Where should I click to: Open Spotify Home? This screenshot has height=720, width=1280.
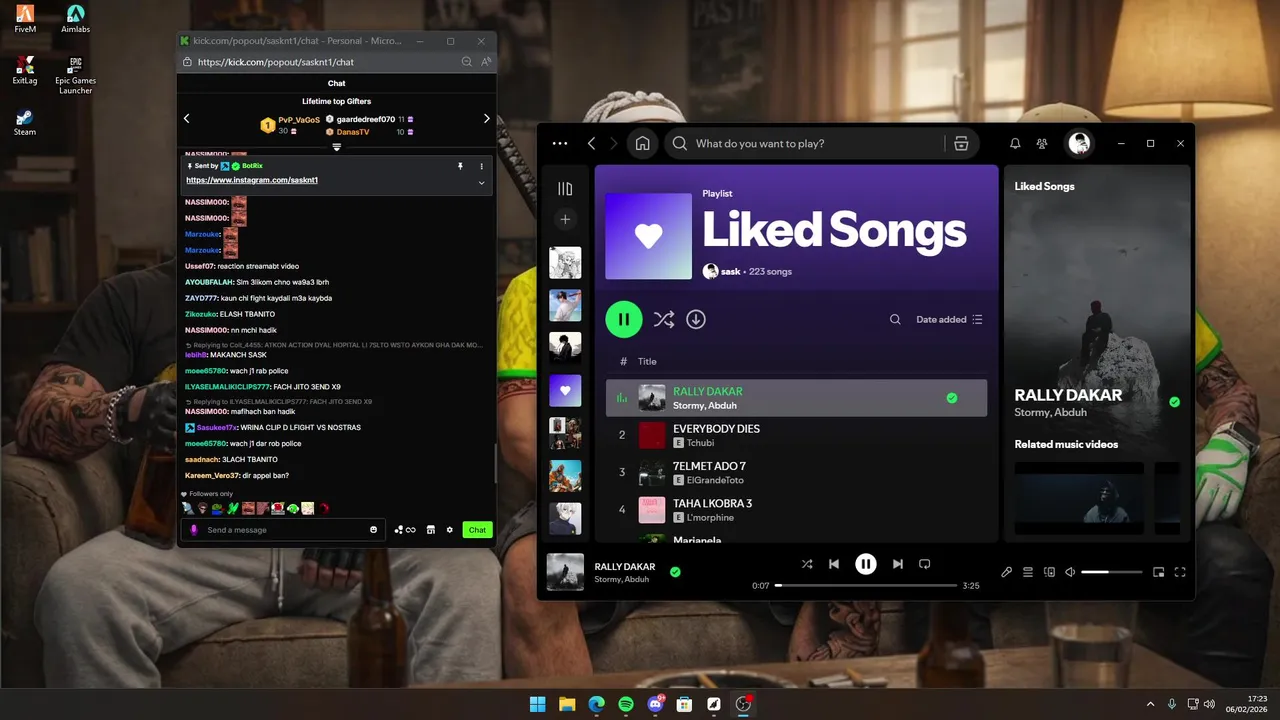click(642, 143)
